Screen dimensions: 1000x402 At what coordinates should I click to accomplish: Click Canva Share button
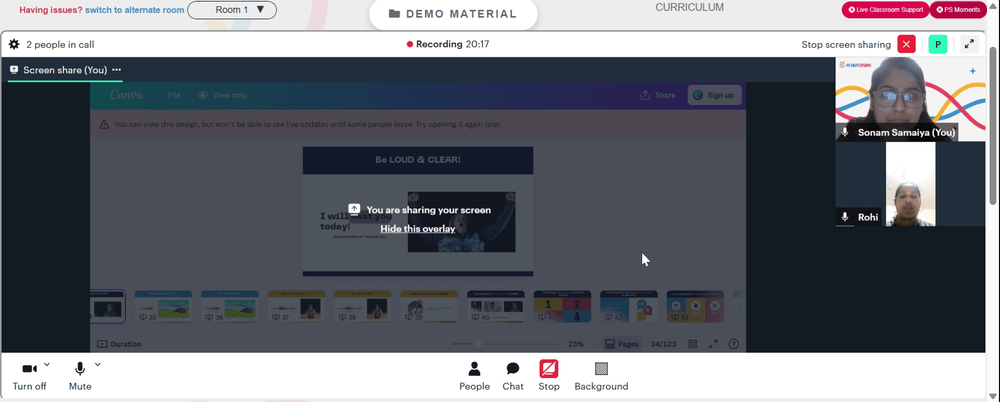click(x=658, y=95)
